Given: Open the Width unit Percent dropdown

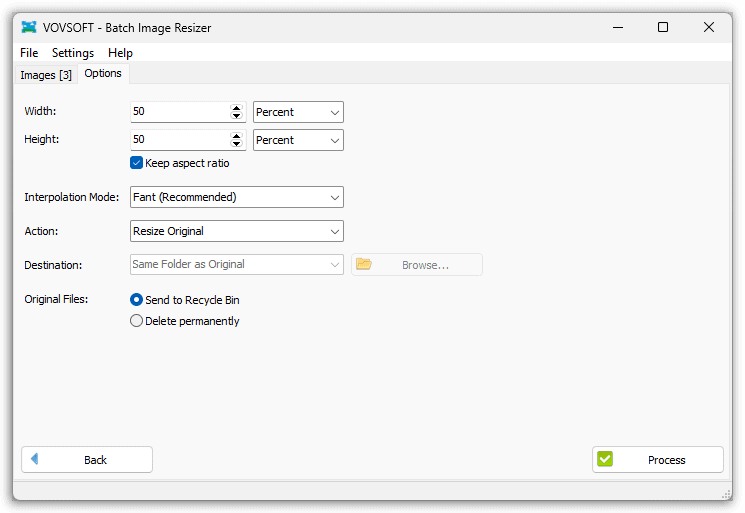Looking at the screenshot, I should tap(298, 112).
